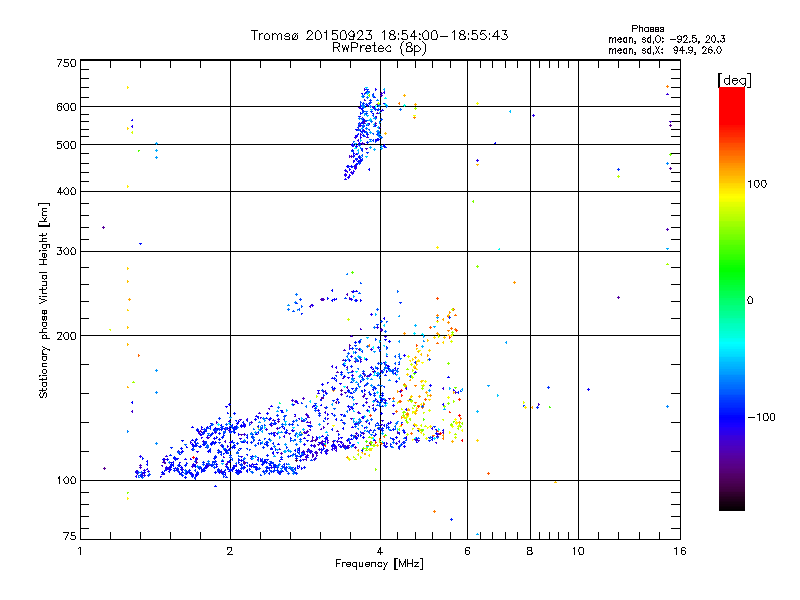This screenshot has height=600, width=800.
Task: Click the 'RwPretec (8p)' subtitle
Action: tap(379, 48)
